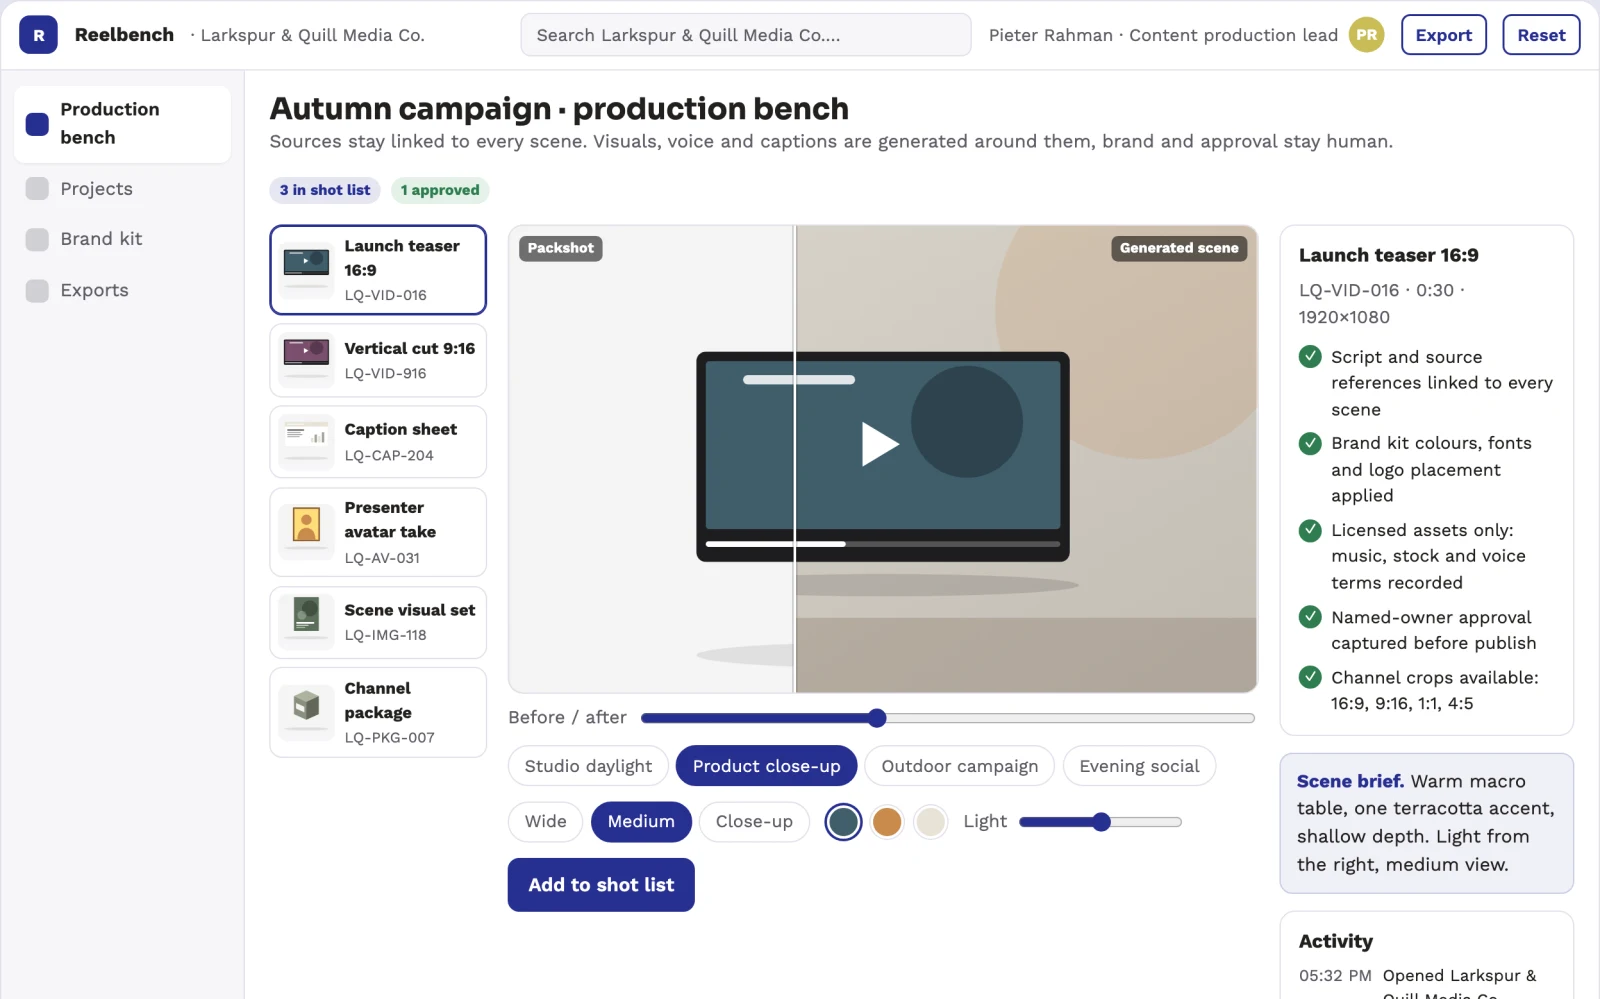Click the 1 approved badge
Image resolution: width=1600 pixels, height=999 pixels.
(x=440, y=190)
